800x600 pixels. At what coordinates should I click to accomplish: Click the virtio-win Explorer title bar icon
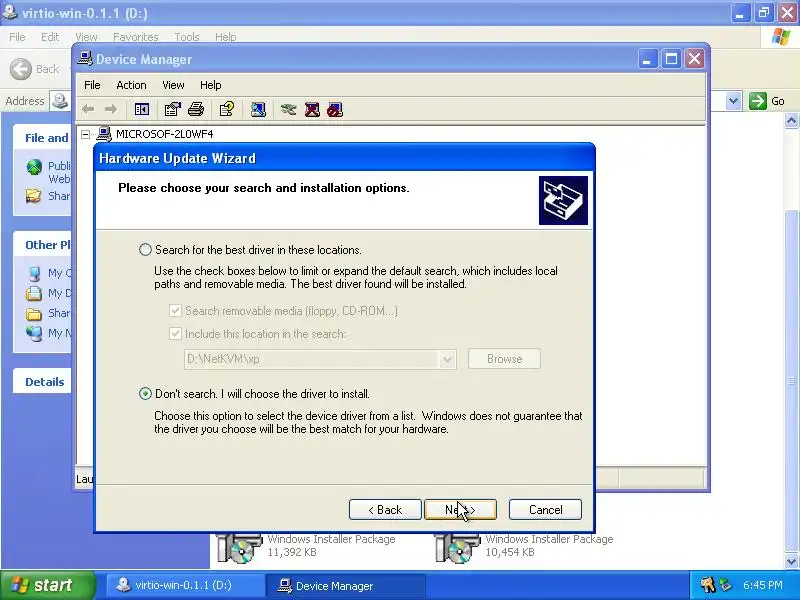(9, 12)
